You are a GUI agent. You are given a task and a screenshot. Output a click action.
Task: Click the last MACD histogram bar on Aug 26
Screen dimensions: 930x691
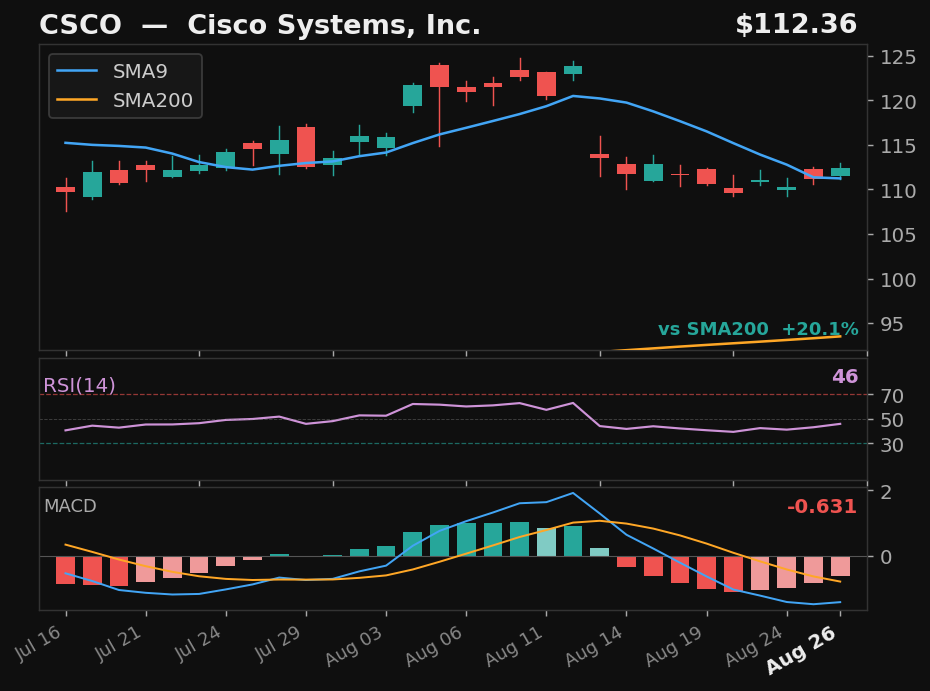point(840,566)
